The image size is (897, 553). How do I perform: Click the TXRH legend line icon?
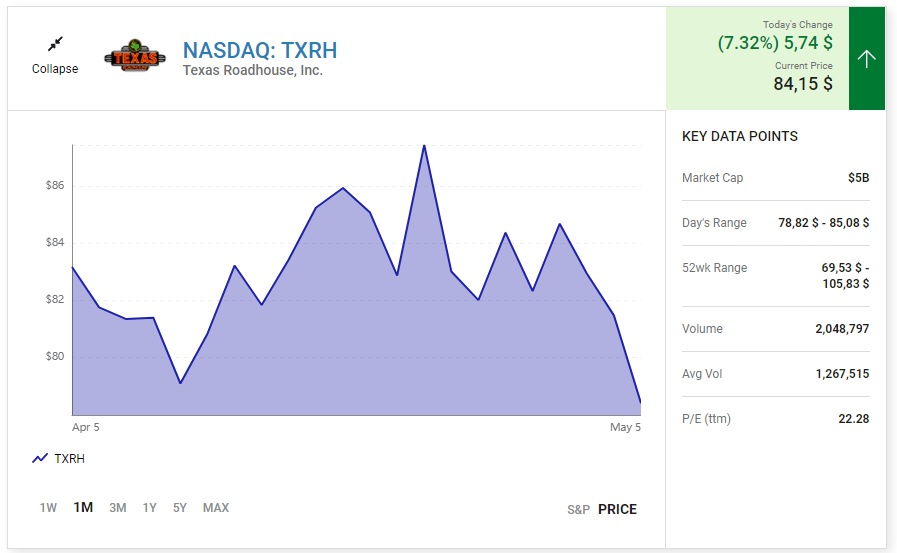[39, 459]
